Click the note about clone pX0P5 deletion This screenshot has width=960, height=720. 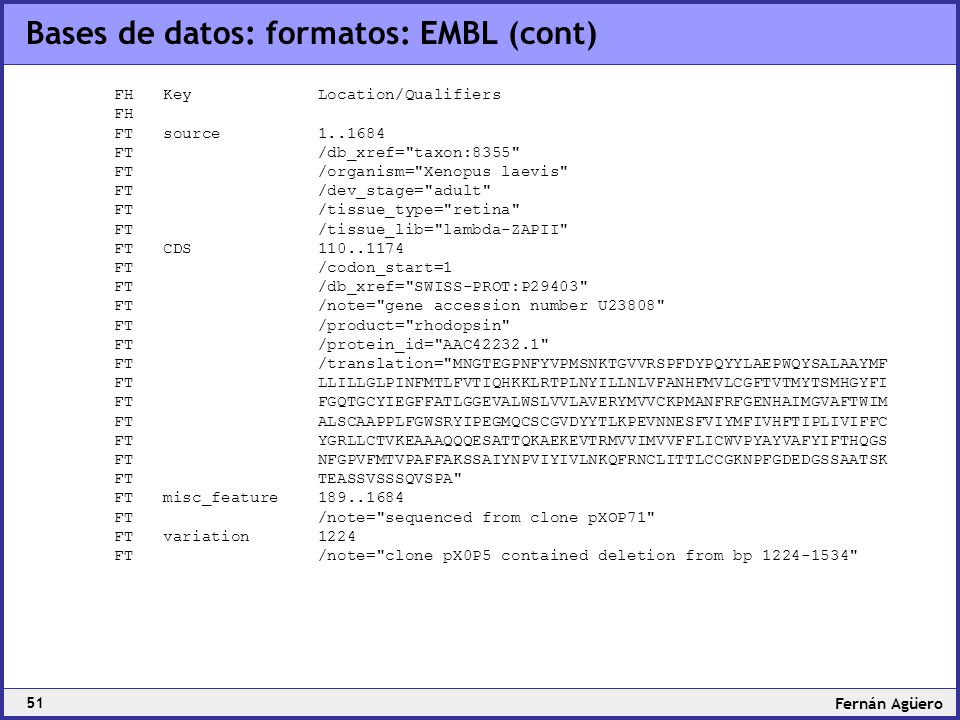pos(588,555)
